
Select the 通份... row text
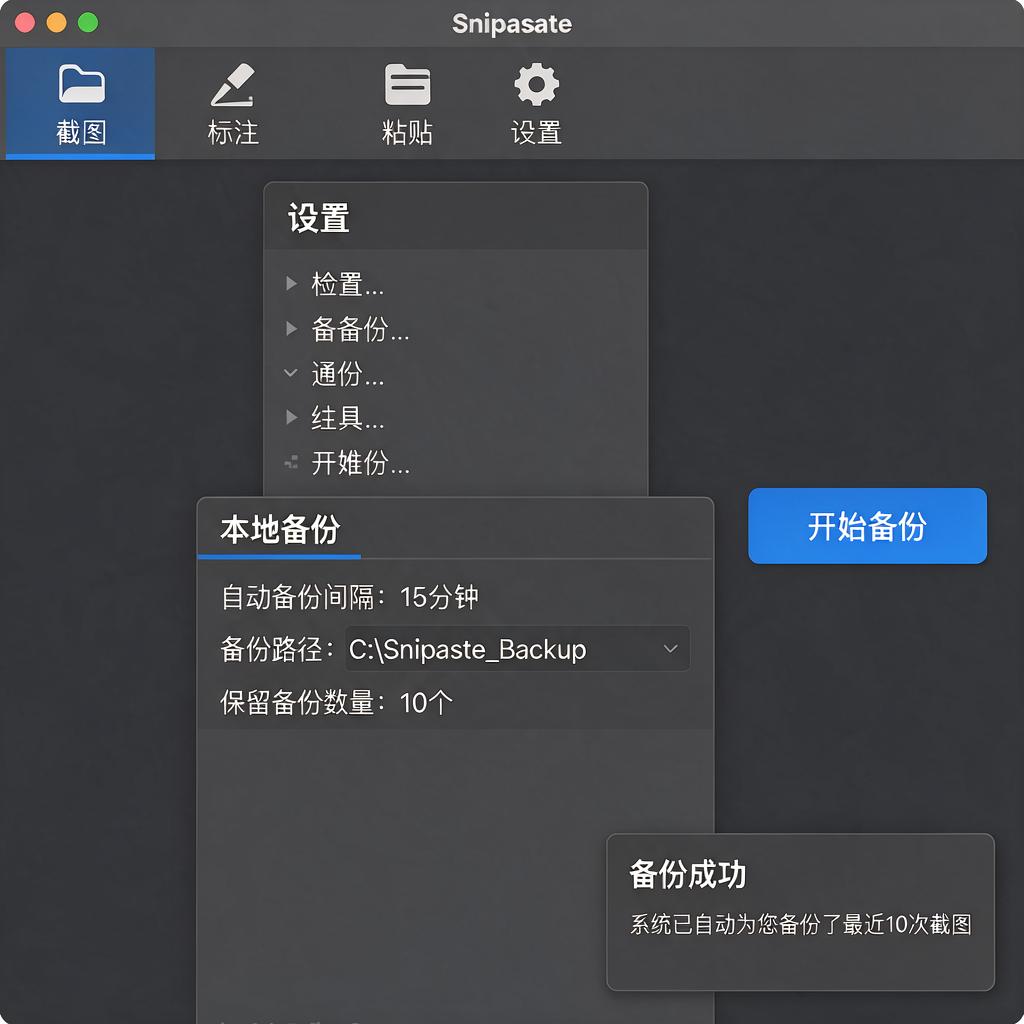tap(347, 374)
